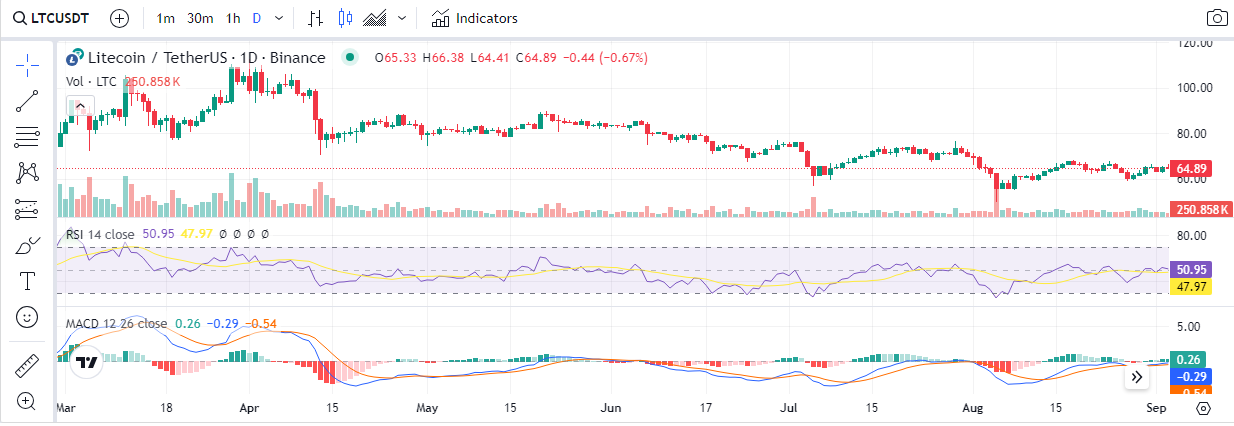Select the 1h timeframe

(x=233, y=18)
